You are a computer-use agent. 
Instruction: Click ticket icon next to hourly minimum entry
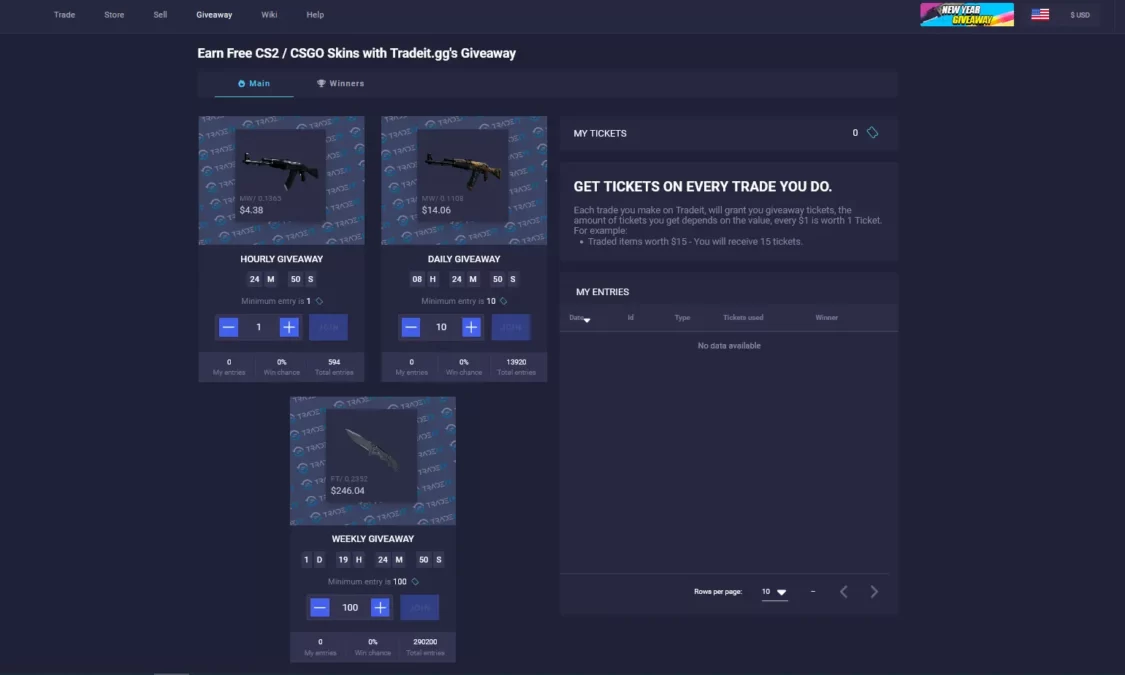coord(319,301)
